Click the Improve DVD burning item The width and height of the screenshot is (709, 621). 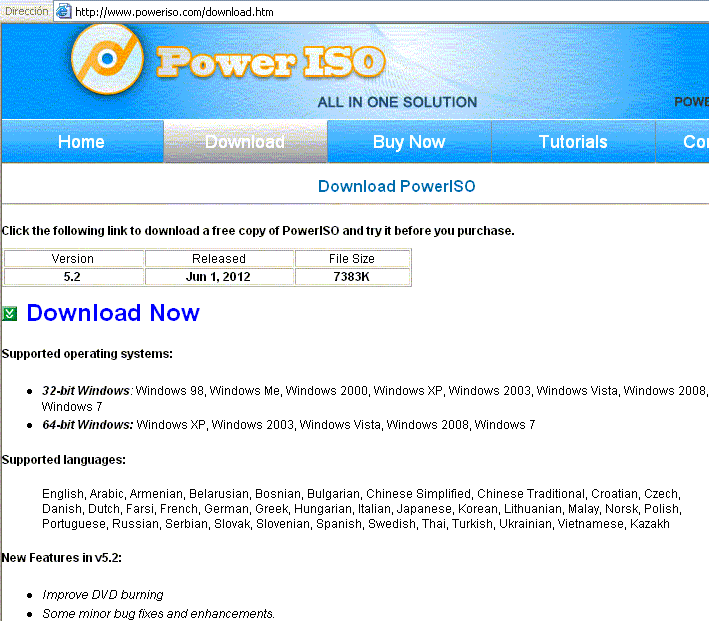click(x=103, y=595)
